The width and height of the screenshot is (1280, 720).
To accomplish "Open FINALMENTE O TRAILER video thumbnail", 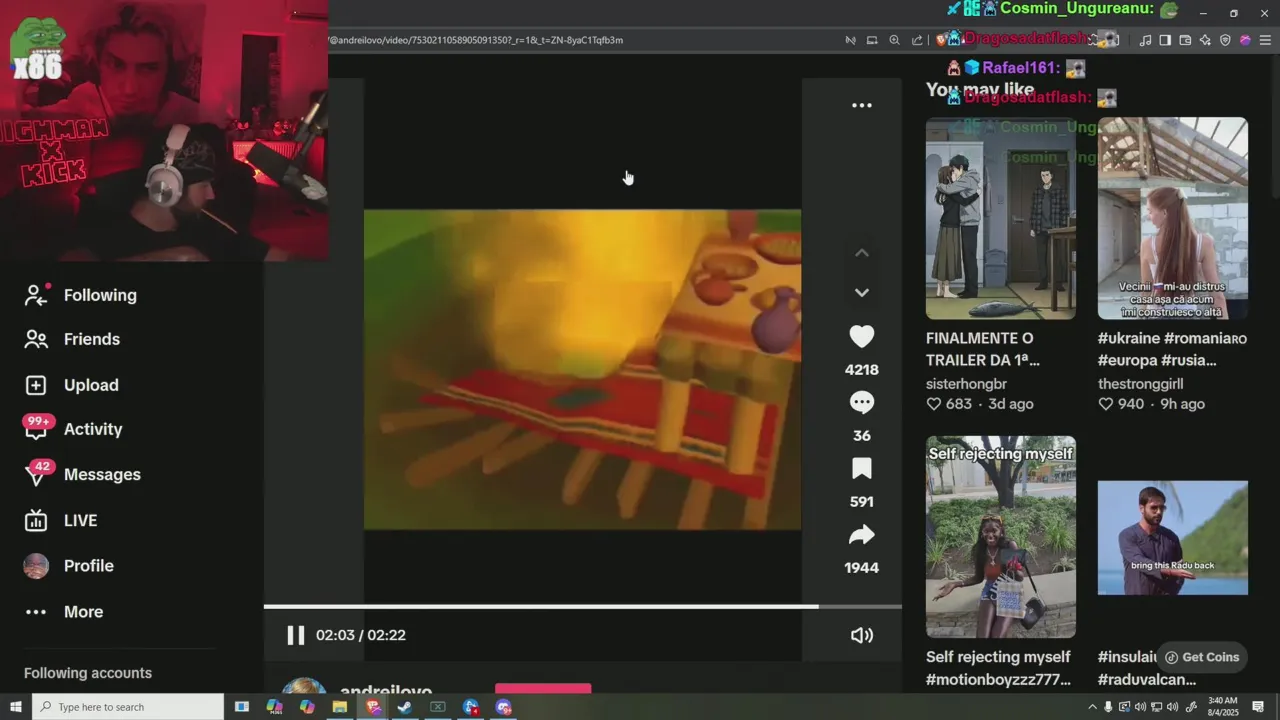I will 1000,219.
